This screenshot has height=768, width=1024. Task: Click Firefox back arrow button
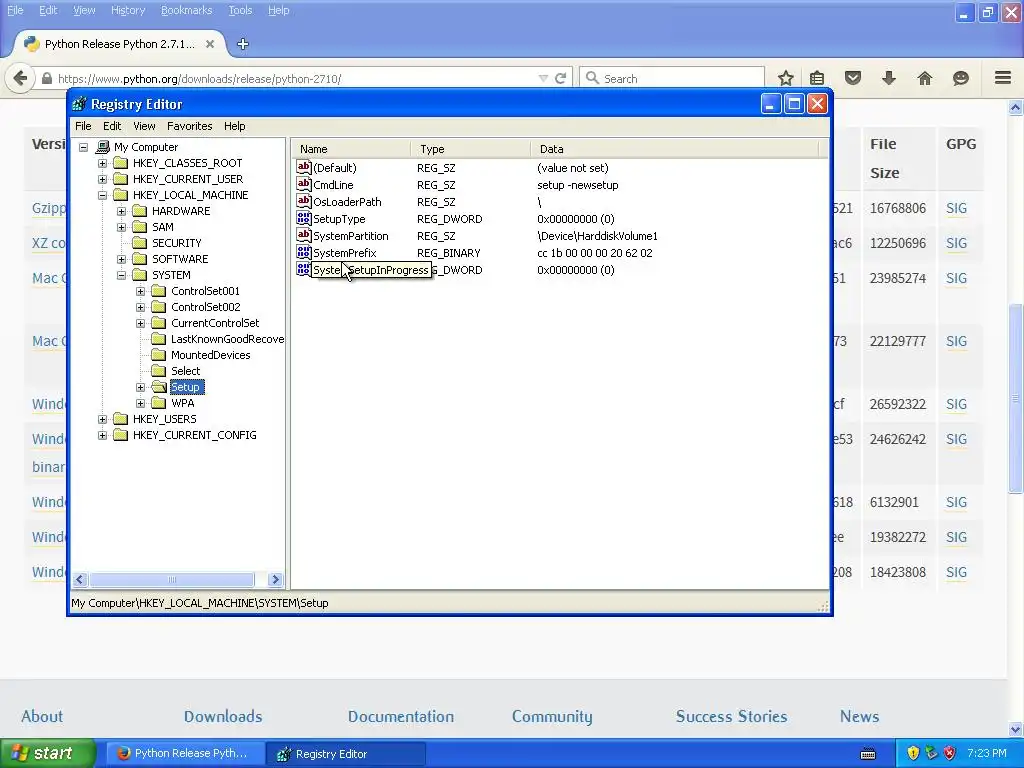point(20,78)
